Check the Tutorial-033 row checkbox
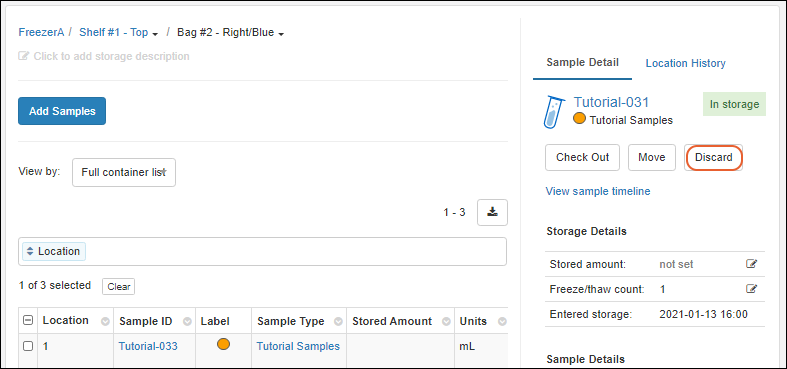The width and height of the screenshot is (787, 369). point(29,346)
